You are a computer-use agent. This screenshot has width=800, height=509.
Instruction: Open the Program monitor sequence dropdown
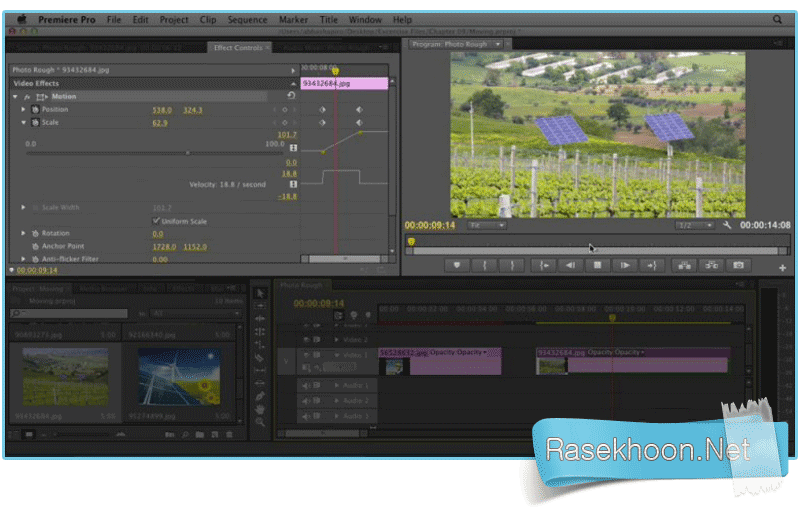(x=497, y=44)
